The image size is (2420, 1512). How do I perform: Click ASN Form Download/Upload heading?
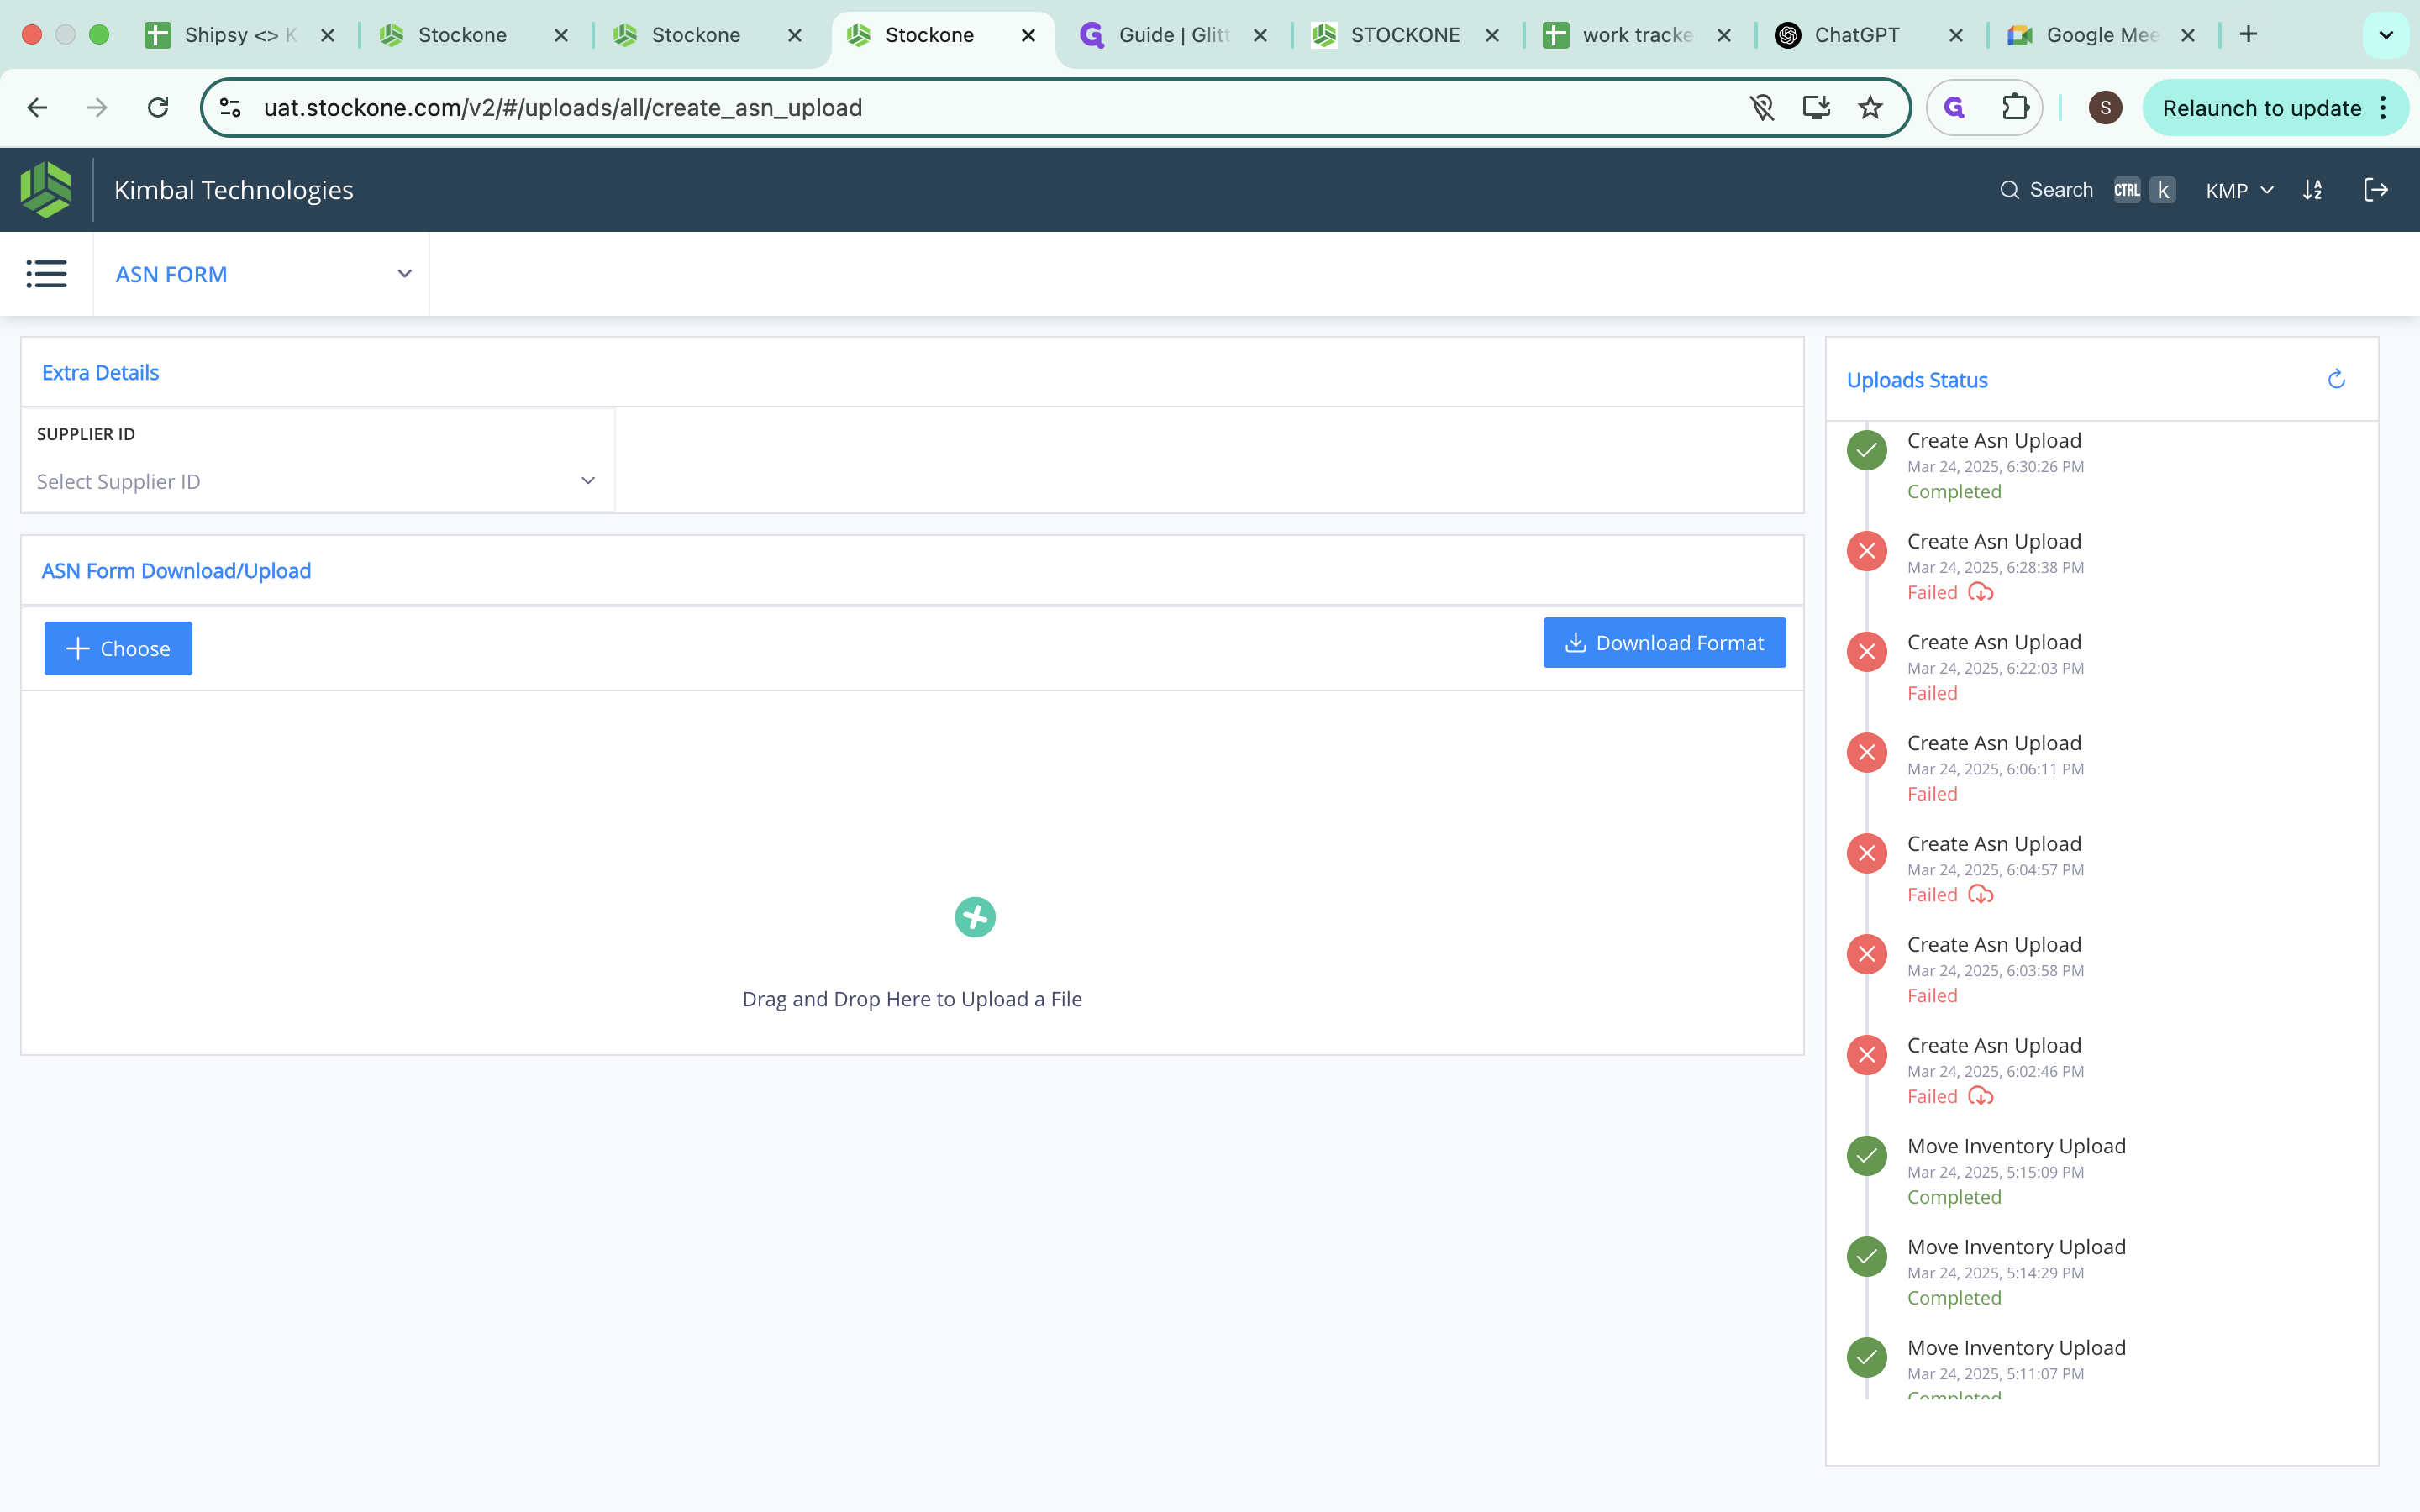(176, 570)
